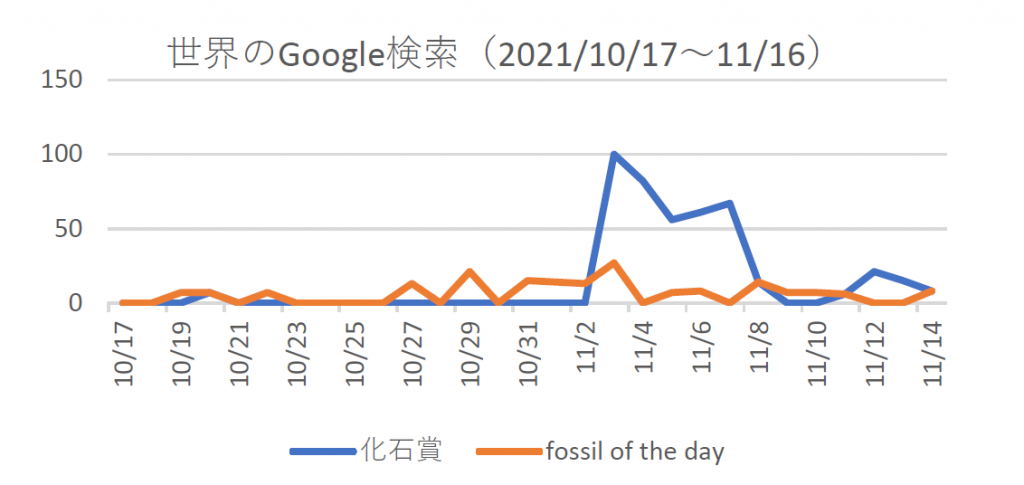
Task: Click the orange peak at 10/29
Action: [x=470, y=272]
